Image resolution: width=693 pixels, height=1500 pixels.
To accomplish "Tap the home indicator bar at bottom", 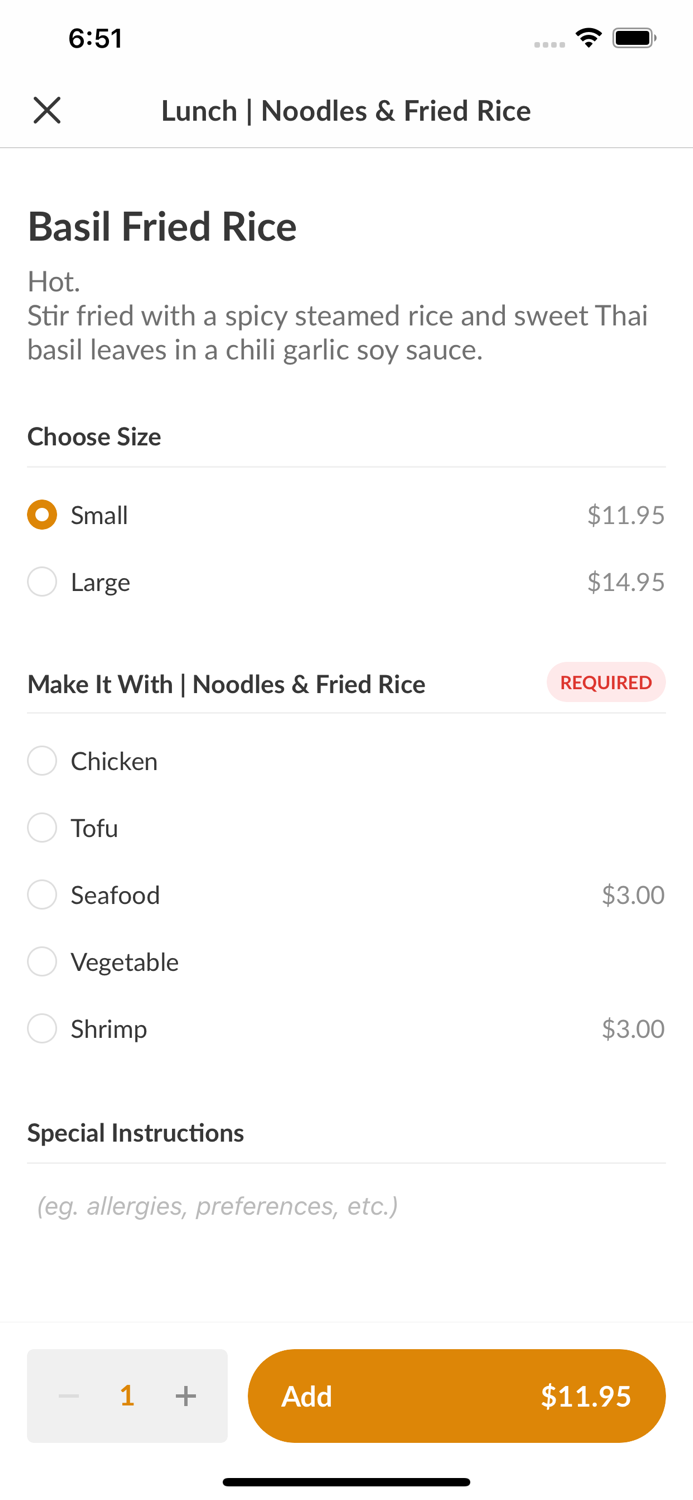I will pyautogui.click(x=346, y=1481).
